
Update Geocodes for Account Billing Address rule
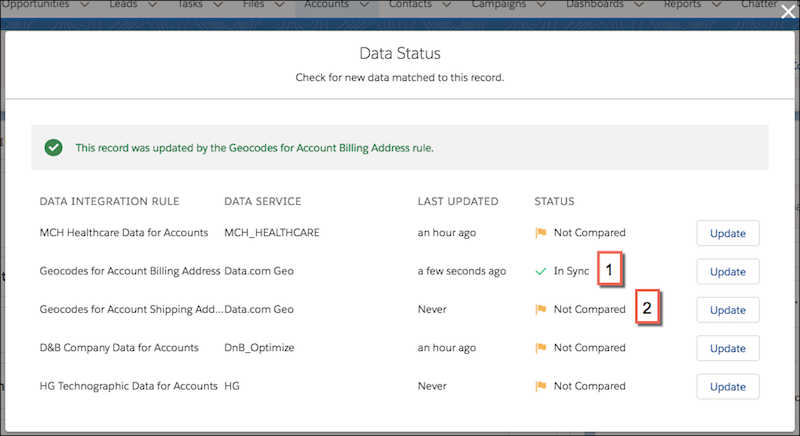pyautogui.click(x=728, y=271)
